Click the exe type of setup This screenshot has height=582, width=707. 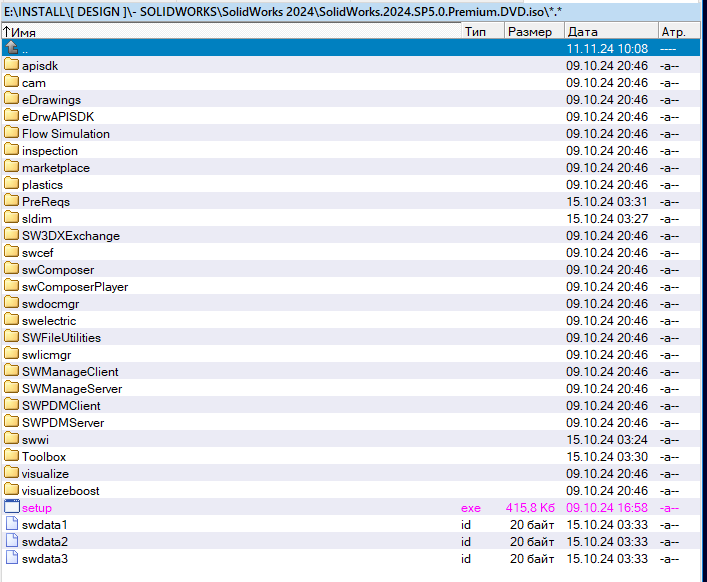470,508
